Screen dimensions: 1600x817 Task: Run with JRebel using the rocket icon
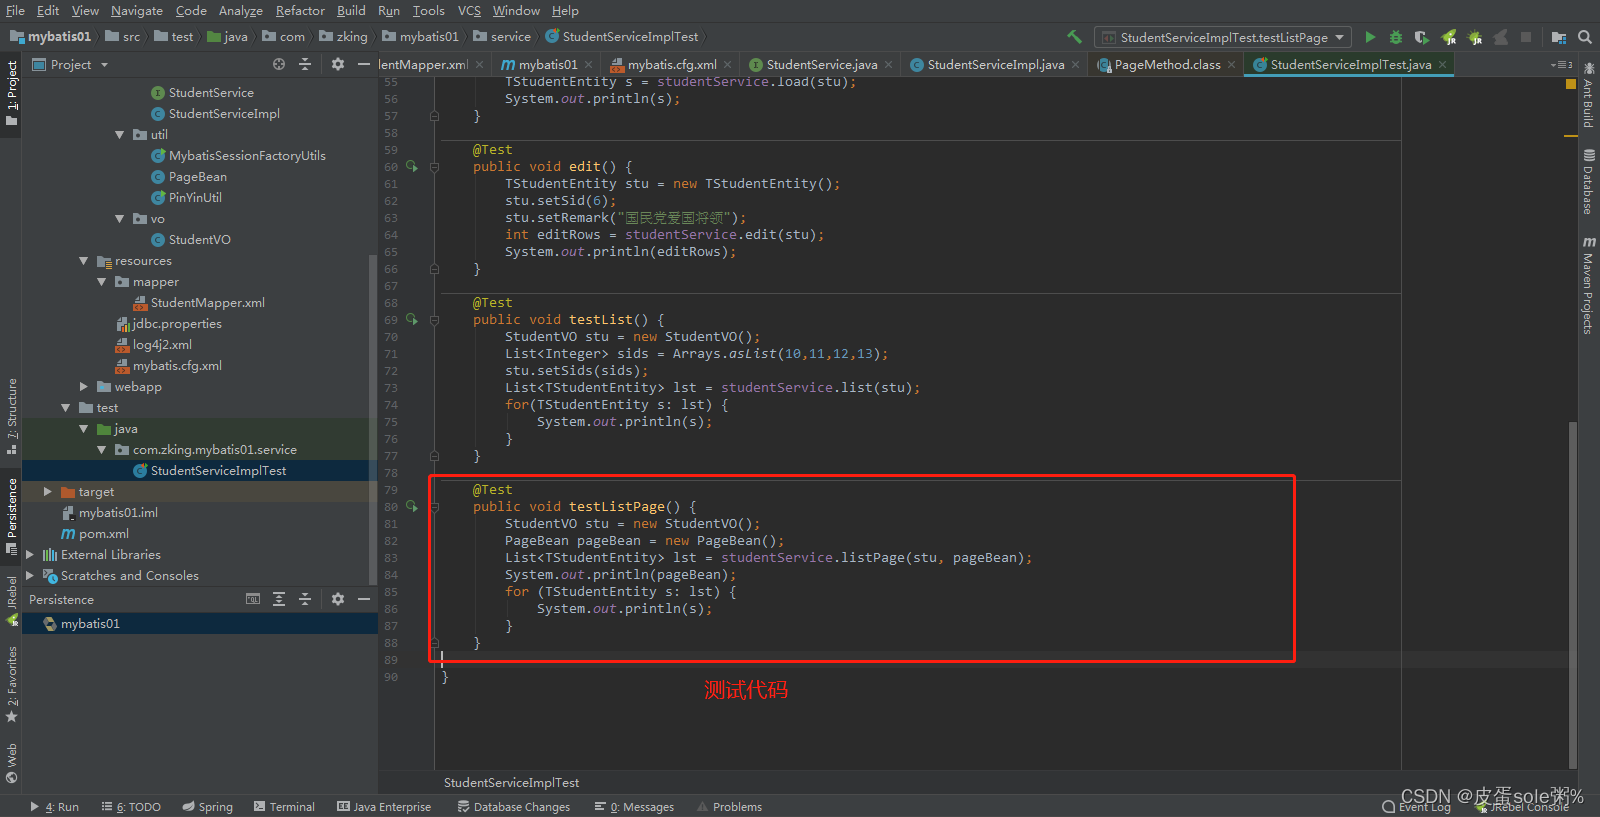point(1448,37)
